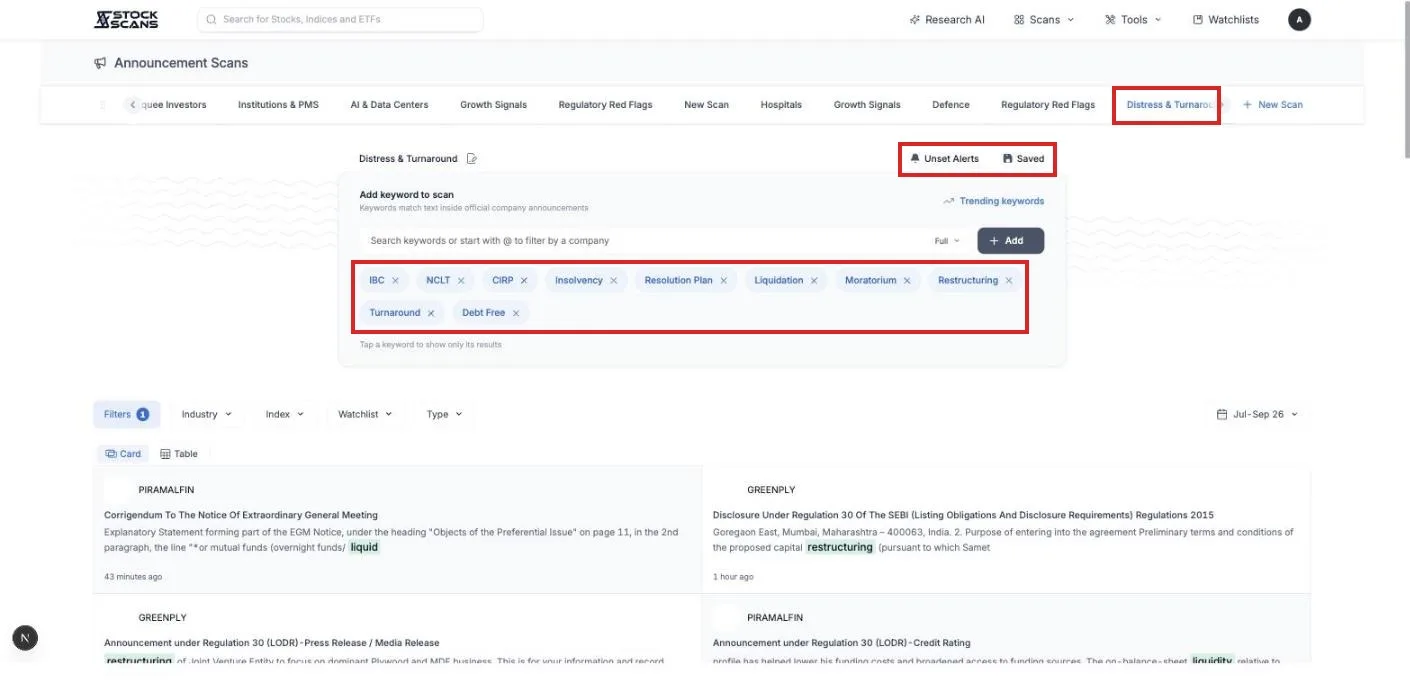Filter results by IBC keyword

(376, 280)
